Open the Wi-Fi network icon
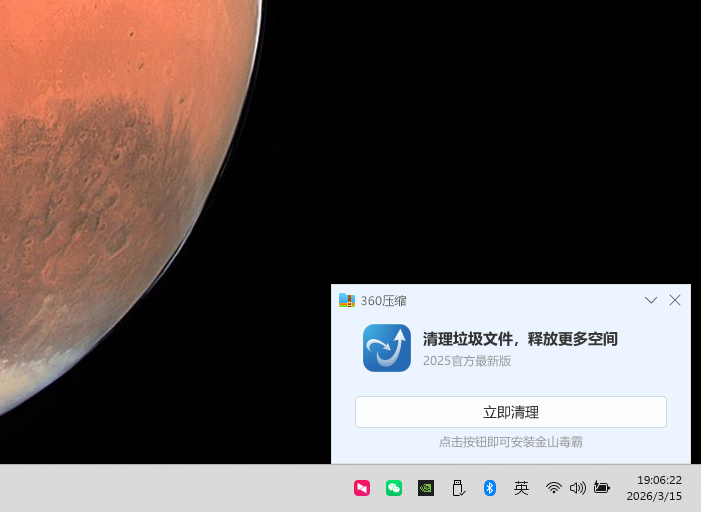This screenshot has height=512, width=701. click(x=553, y=488)
